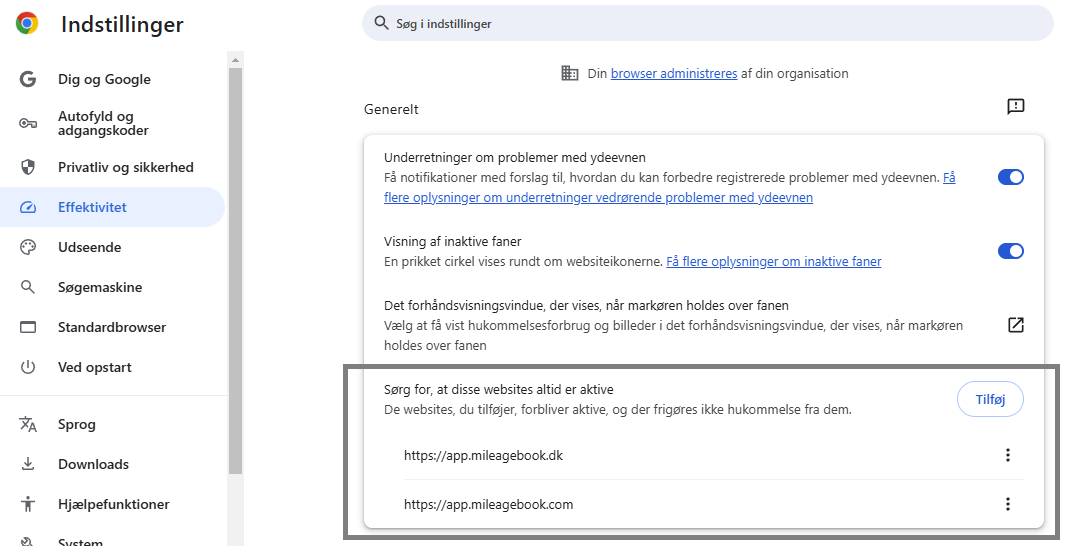The height and width of the screenshot is (546, 1088).
Task: Click Tilføj to add a website
Action: pyautogui.click(x=990, y=399)
